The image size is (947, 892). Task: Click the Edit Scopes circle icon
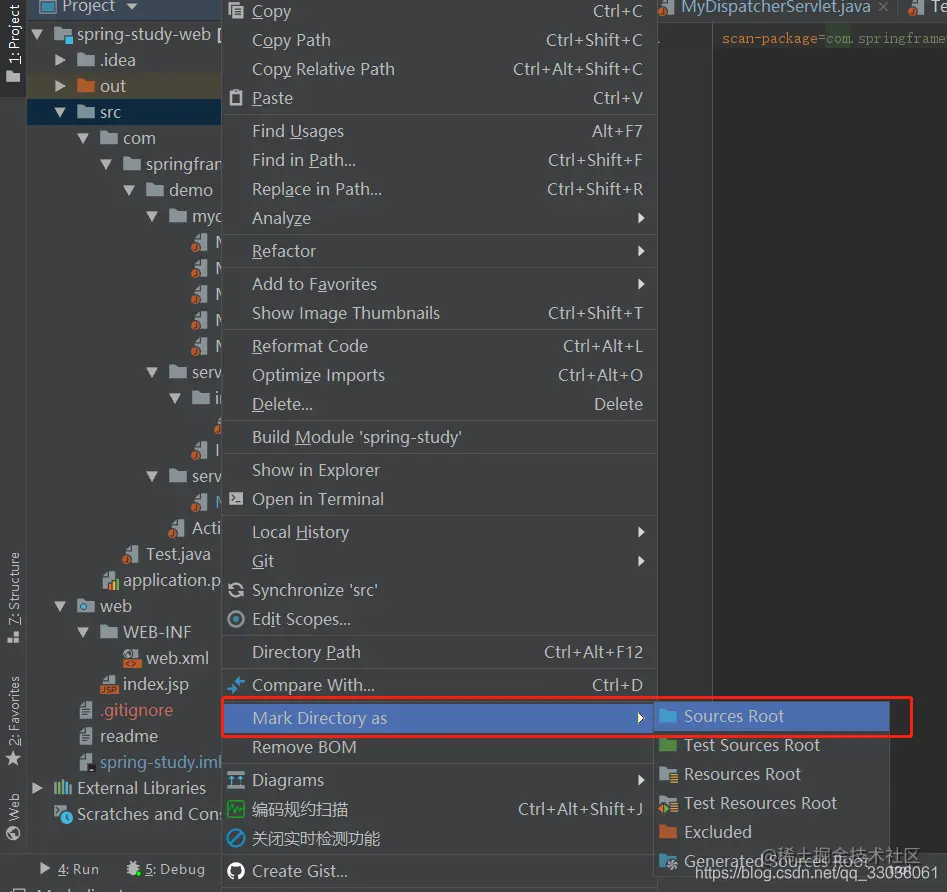pos(236,619)
